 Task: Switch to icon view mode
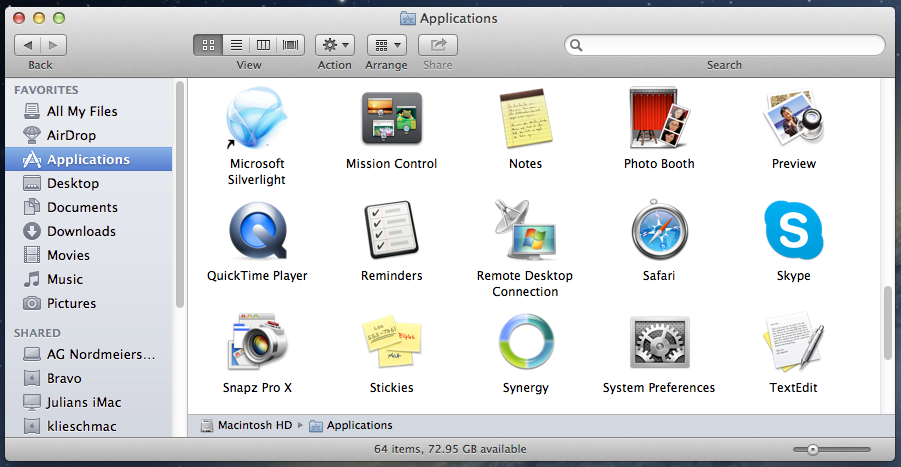point(209,45)
